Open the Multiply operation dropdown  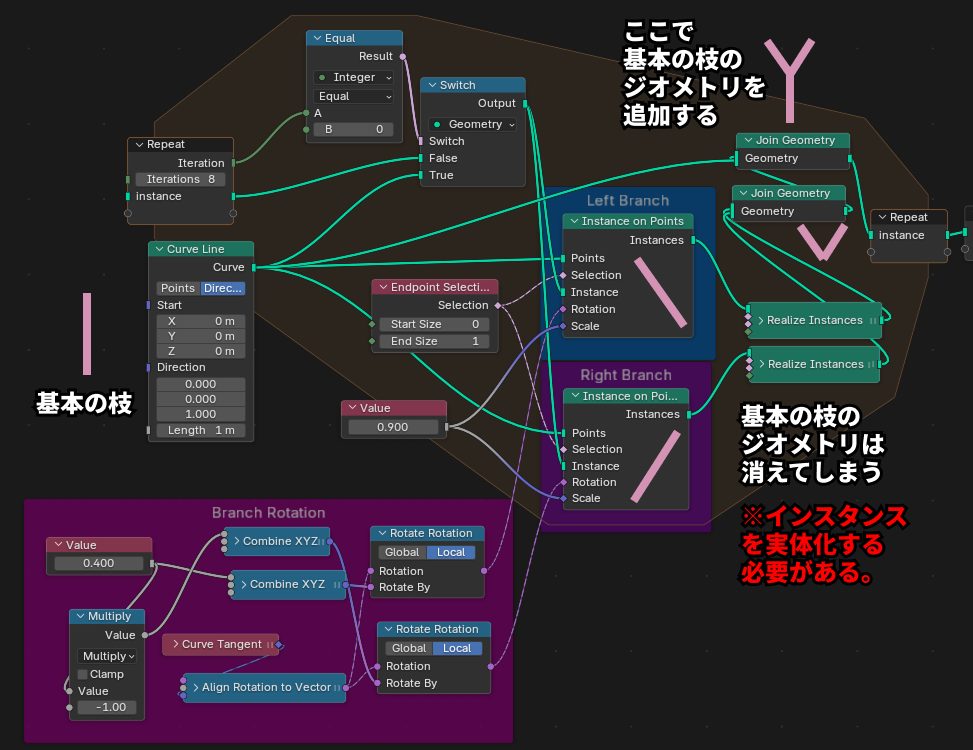107,656
